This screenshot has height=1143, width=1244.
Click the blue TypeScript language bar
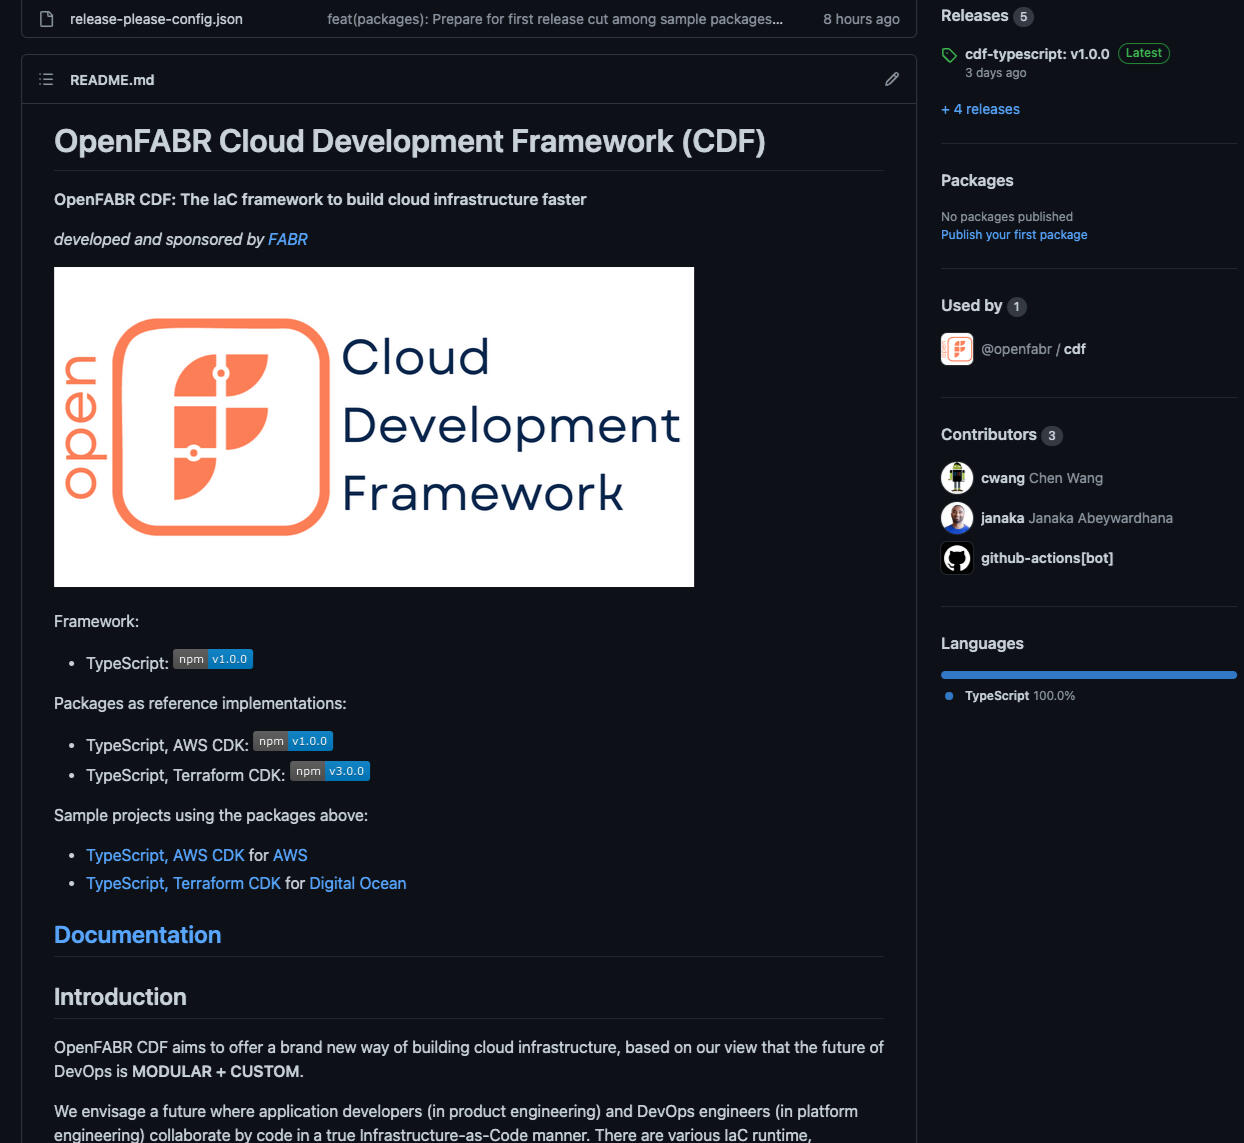pyautogui.click(x=1089, y=675)
